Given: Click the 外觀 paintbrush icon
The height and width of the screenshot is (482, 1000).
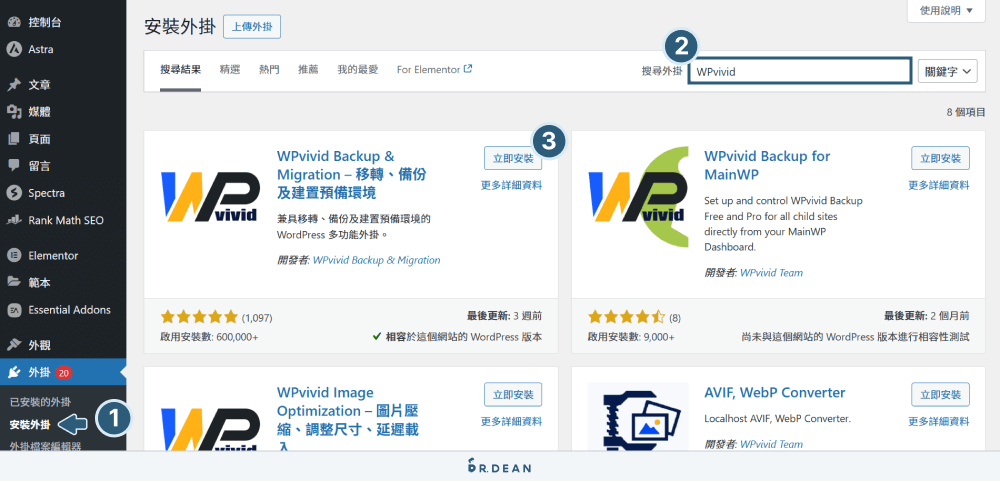Looking at the screenshot, I should [x=13, y=345].
